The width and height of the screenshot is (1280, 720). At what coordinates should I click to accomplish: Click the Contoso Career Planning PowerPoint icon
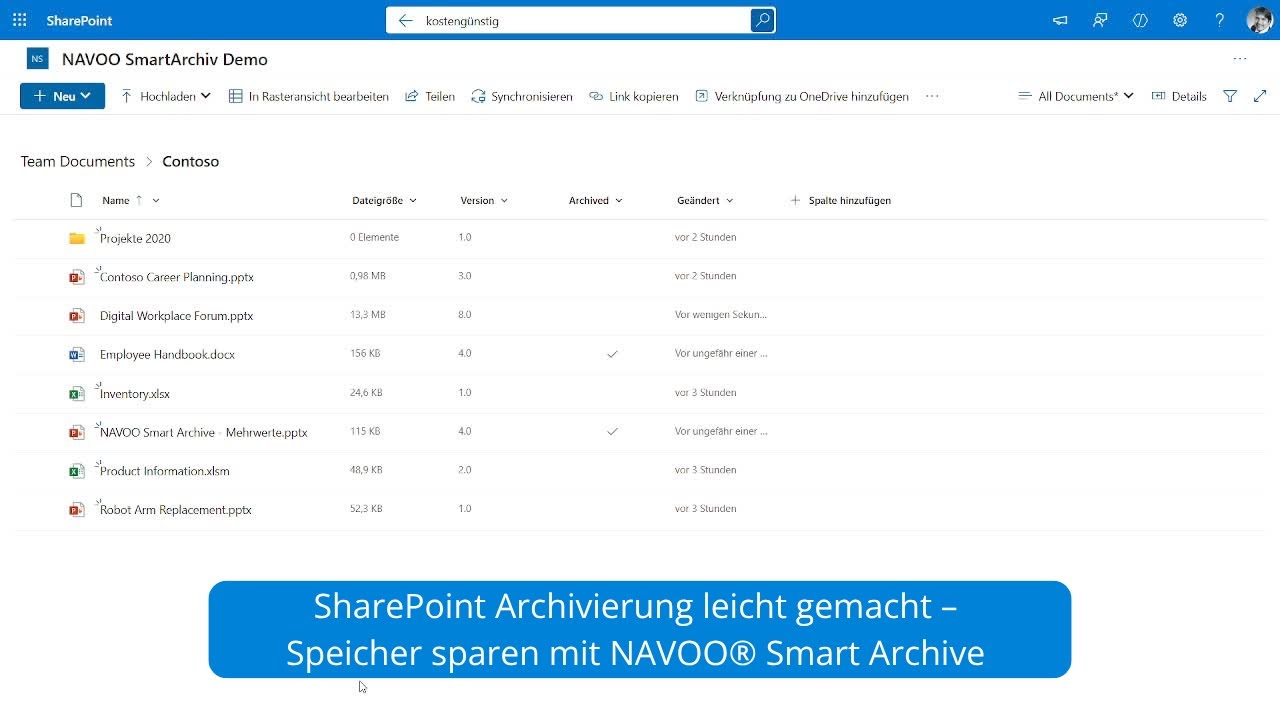coord(77,277)
